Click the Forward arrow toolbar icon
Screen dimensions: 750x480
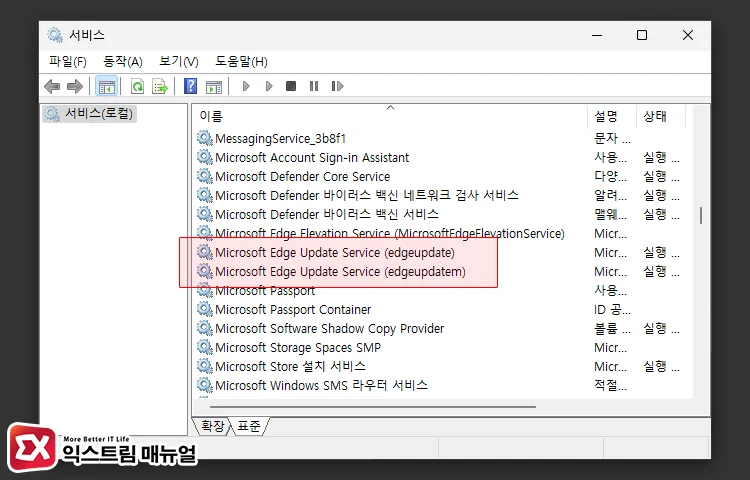coord(75,87)
